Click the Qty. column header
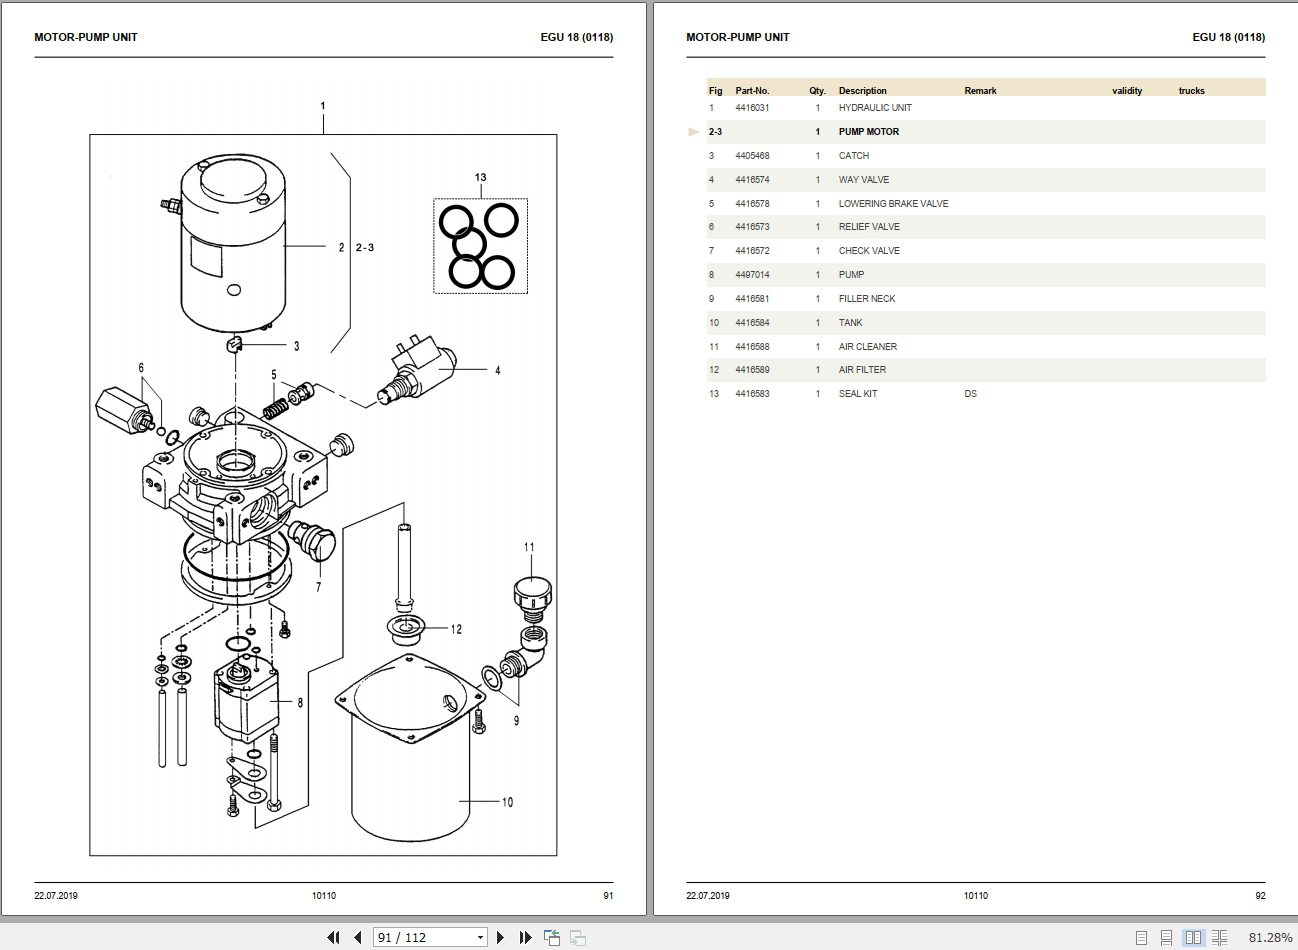Screen dimensions: 1298x950 click(x=817, y=91)
